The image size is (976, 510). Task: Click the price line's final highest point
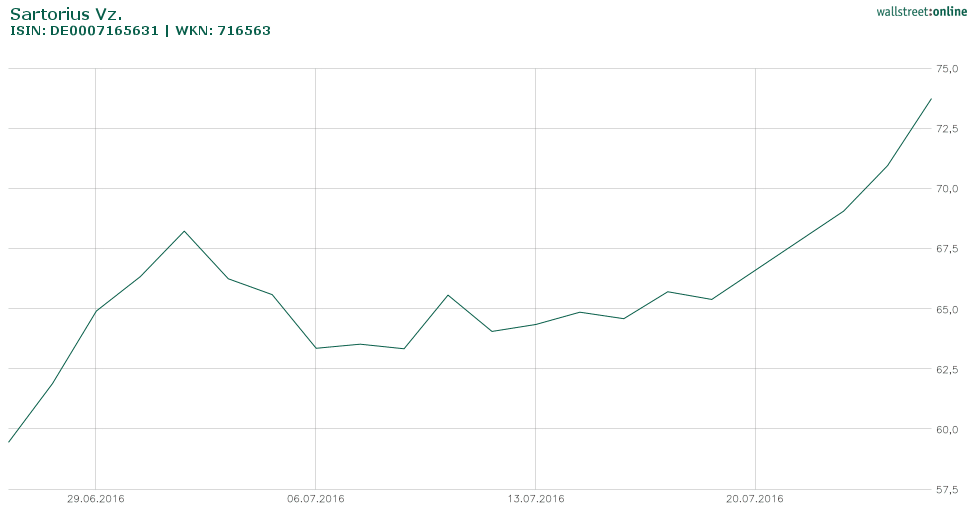(931, 99)
